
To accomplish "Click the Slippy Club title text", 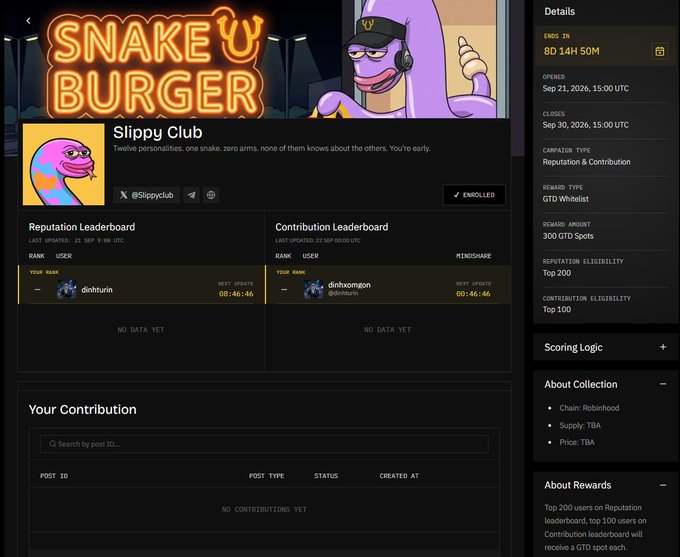I will click(x=157, y=132).
